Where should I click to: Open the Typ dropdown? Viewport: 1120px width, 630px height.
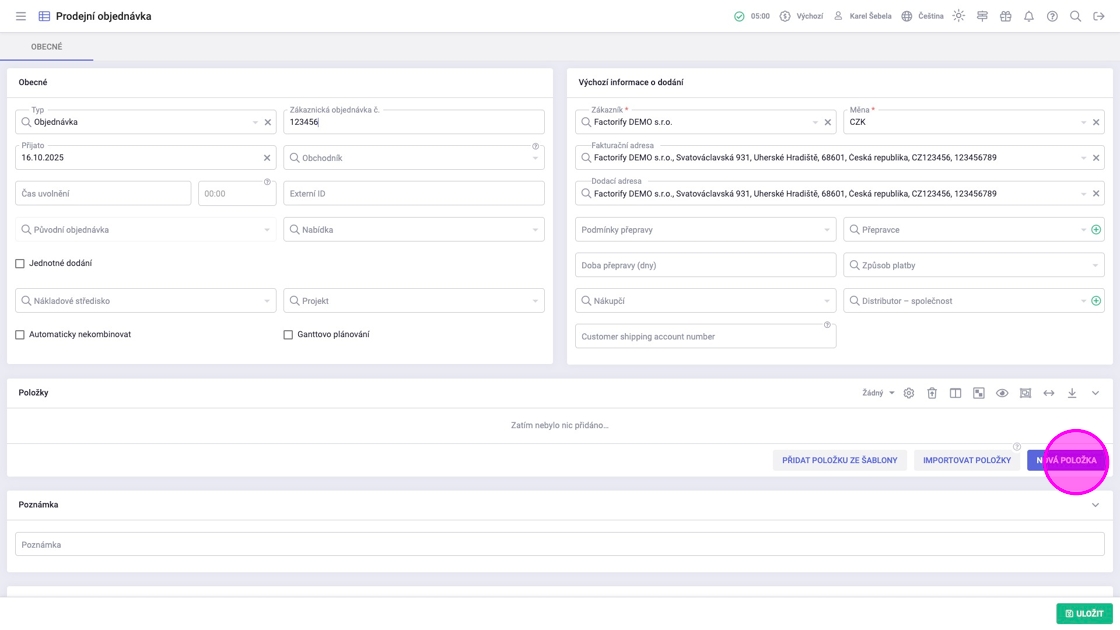[x=254, y=122]
